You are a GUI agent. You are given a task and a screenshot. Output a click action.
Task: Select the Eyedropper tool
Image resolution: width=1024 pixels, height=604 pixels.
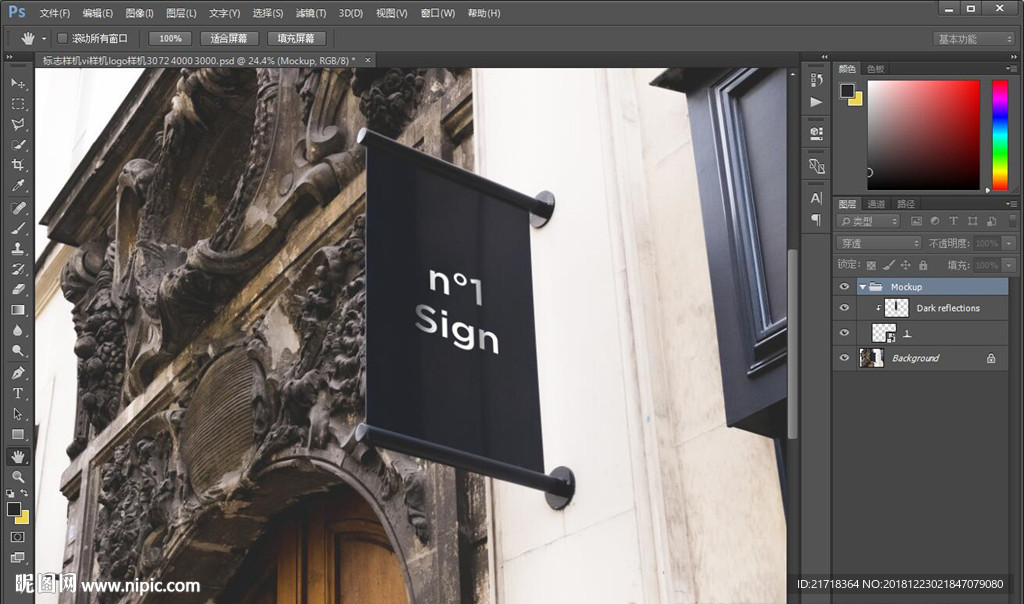[18, 185]
